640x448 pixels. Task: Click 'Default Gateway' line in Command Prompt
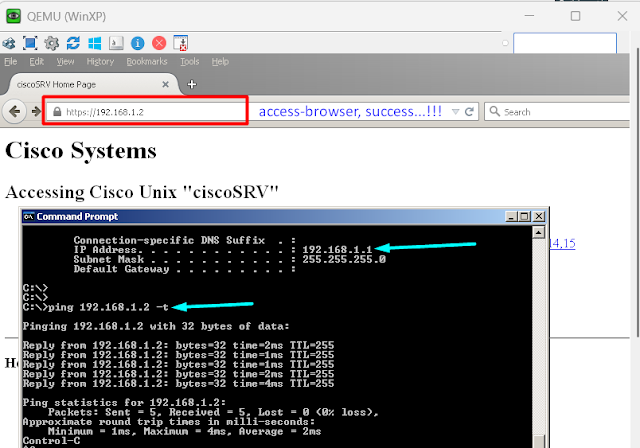(x=184, y=269)
